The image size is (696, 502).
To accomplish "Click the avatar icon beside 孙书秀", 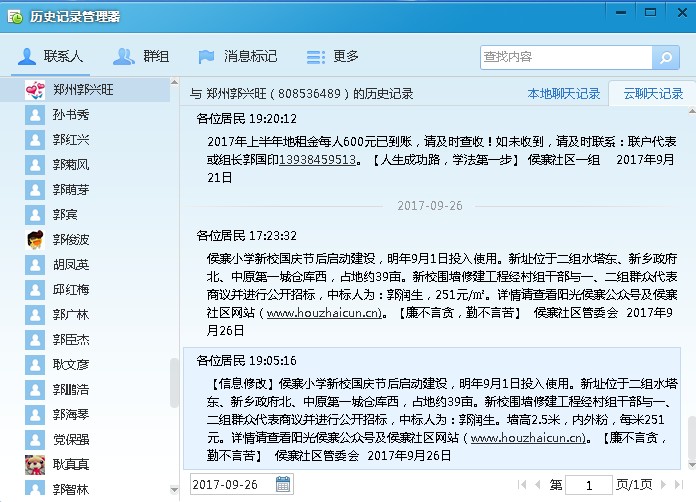I will pos(35,115).
